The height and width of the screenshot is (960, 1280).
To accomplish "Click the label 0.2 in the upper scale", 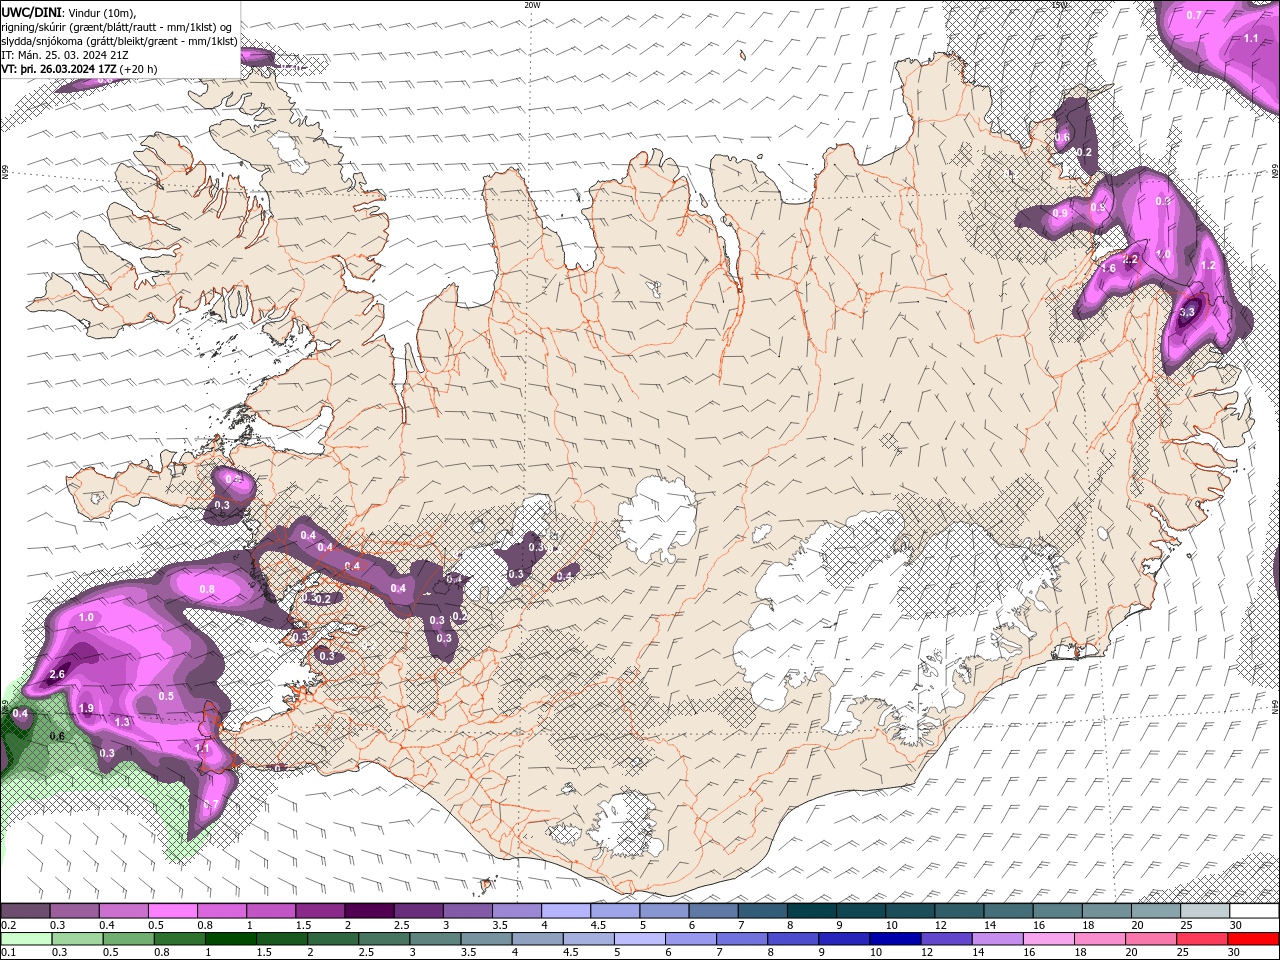I will (x=8, y=925).
